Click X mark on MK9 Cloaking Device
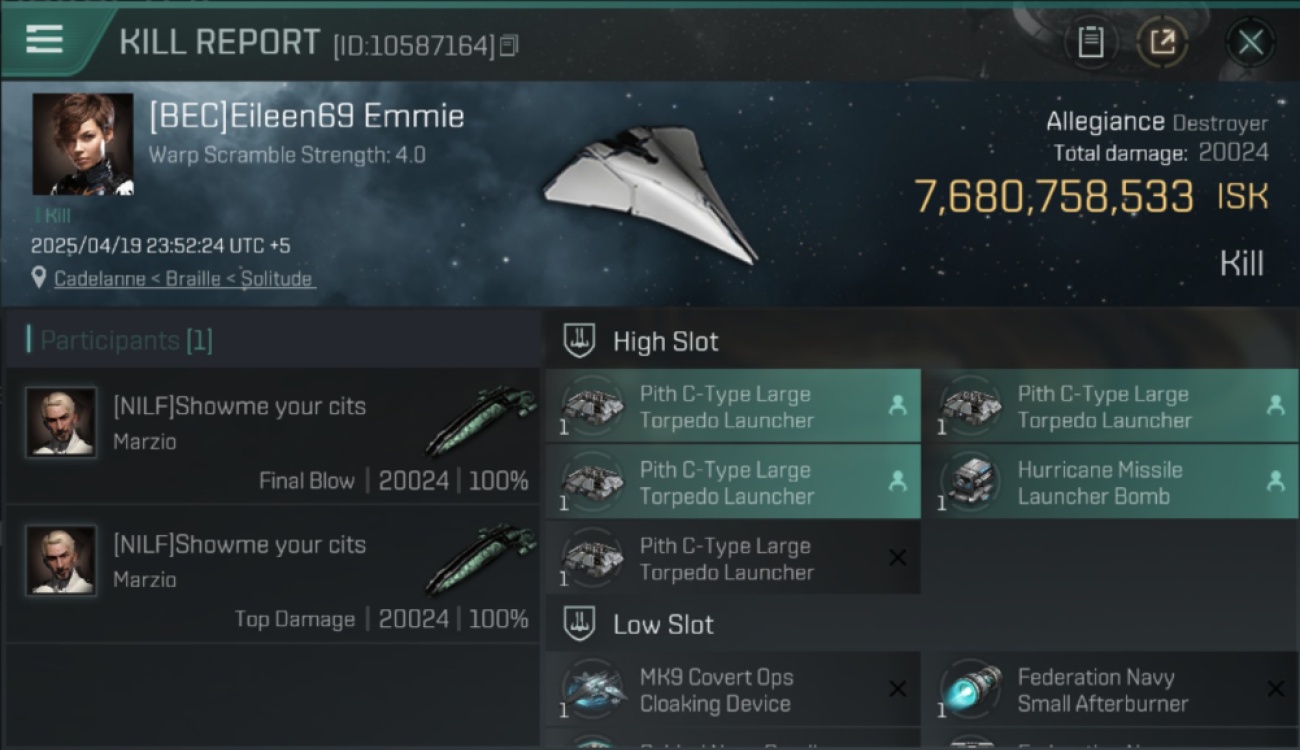Viewport: 1300px width, 750px height. [x=897, y=689]
